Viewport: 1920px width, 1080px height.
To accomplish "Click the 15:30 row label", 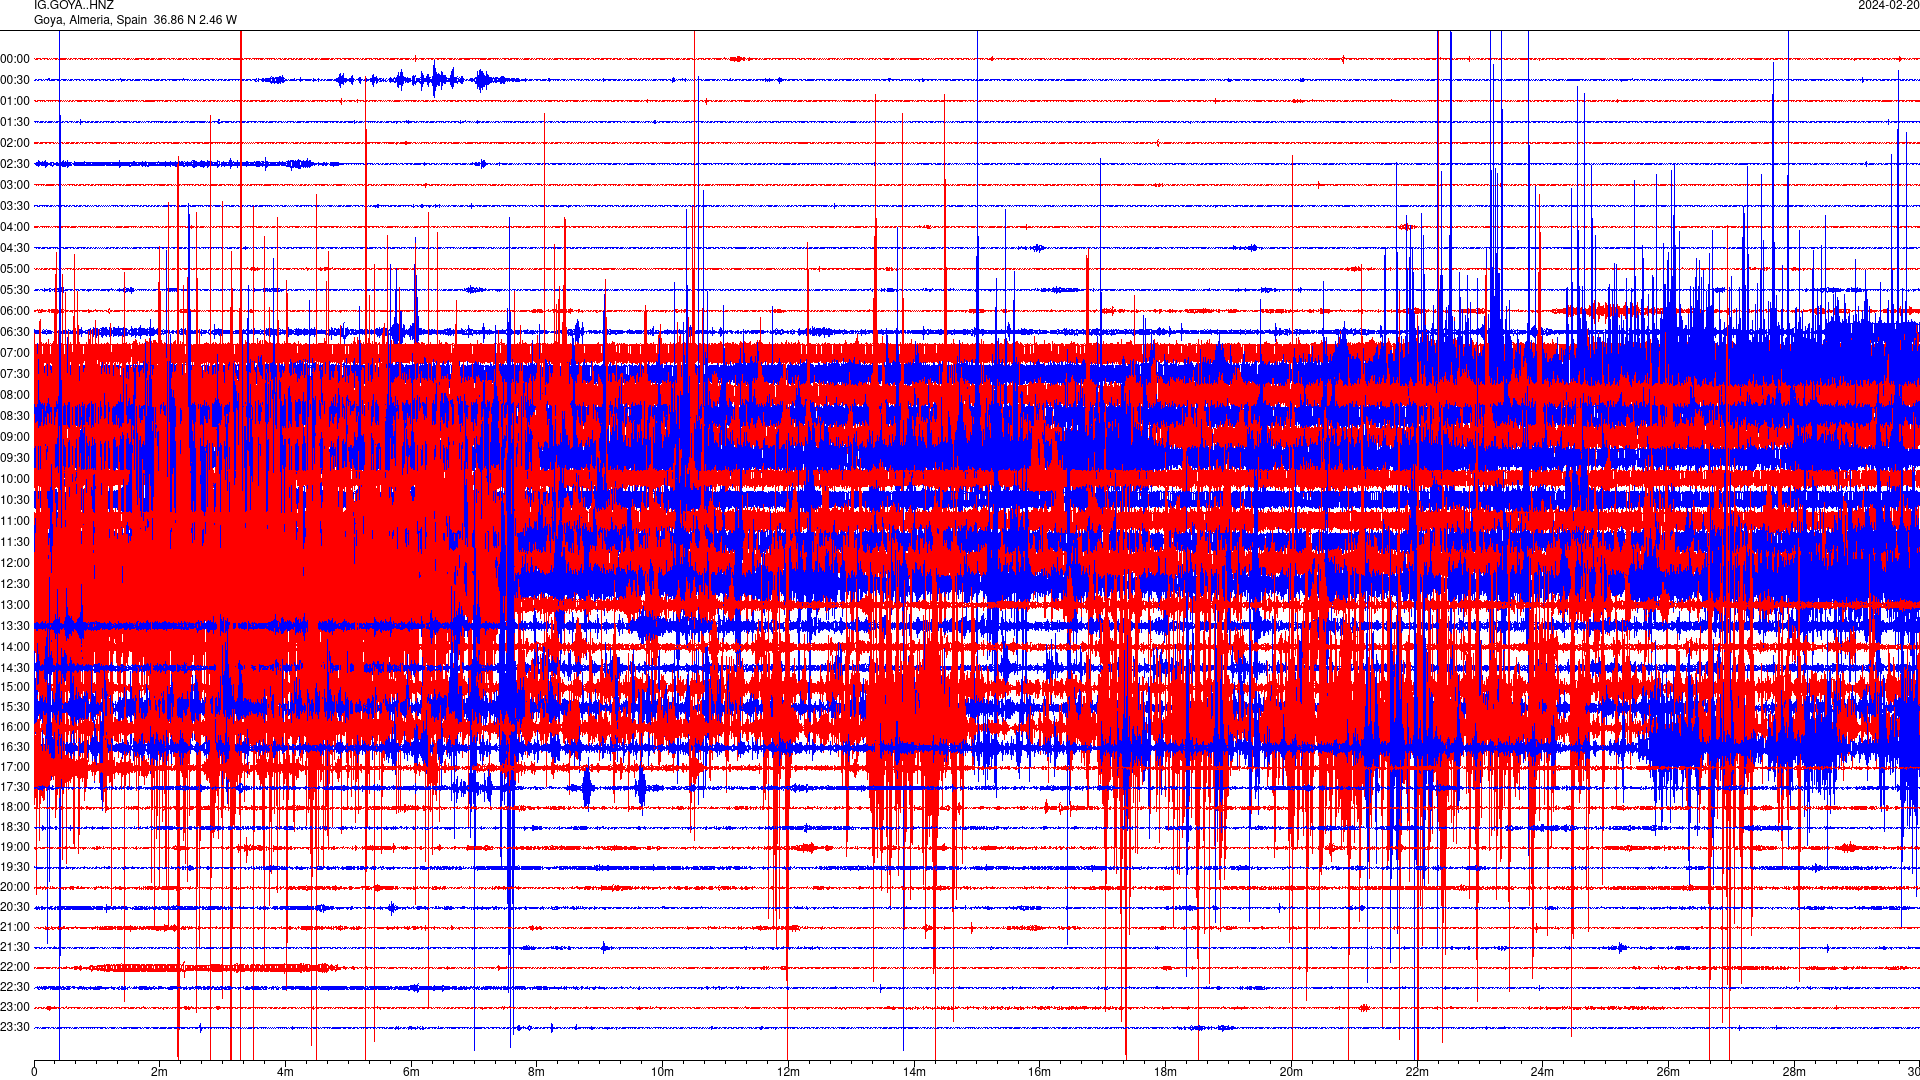I will point(15,707).
